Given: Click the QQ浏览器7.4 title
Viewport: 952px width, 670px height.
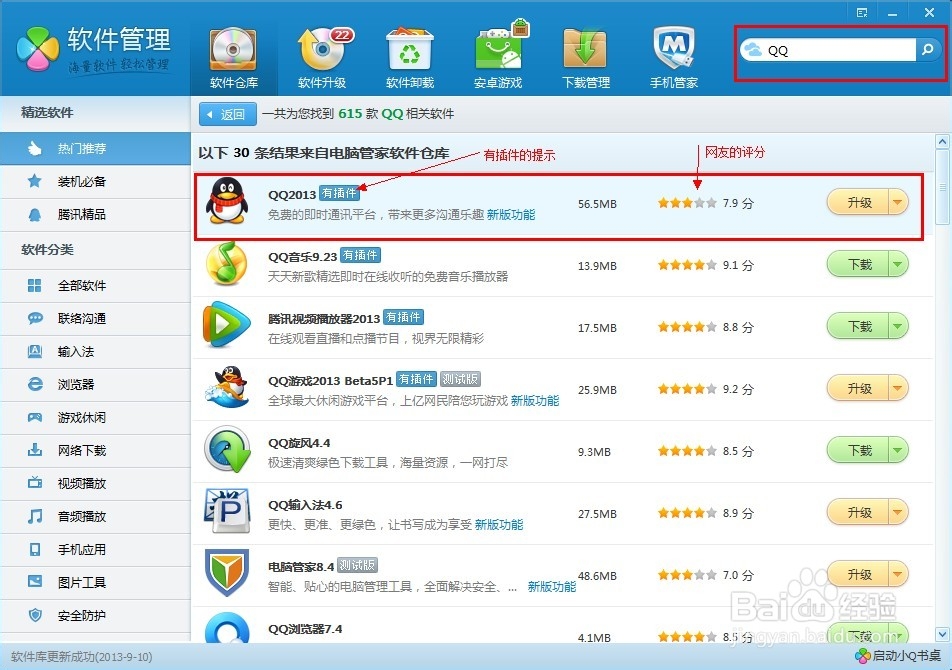Looking at the screenshot, I should tap(305, 629).
